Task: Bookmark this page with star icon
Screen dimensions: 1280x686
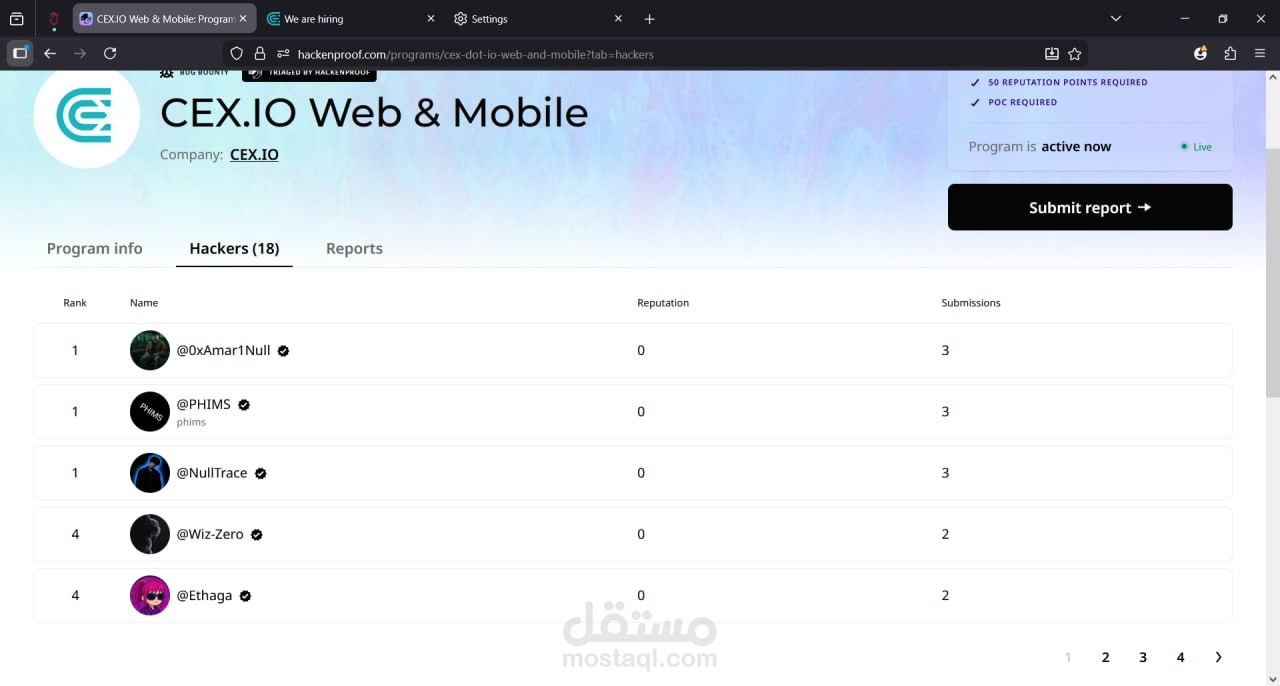Action: (1075, 54)
